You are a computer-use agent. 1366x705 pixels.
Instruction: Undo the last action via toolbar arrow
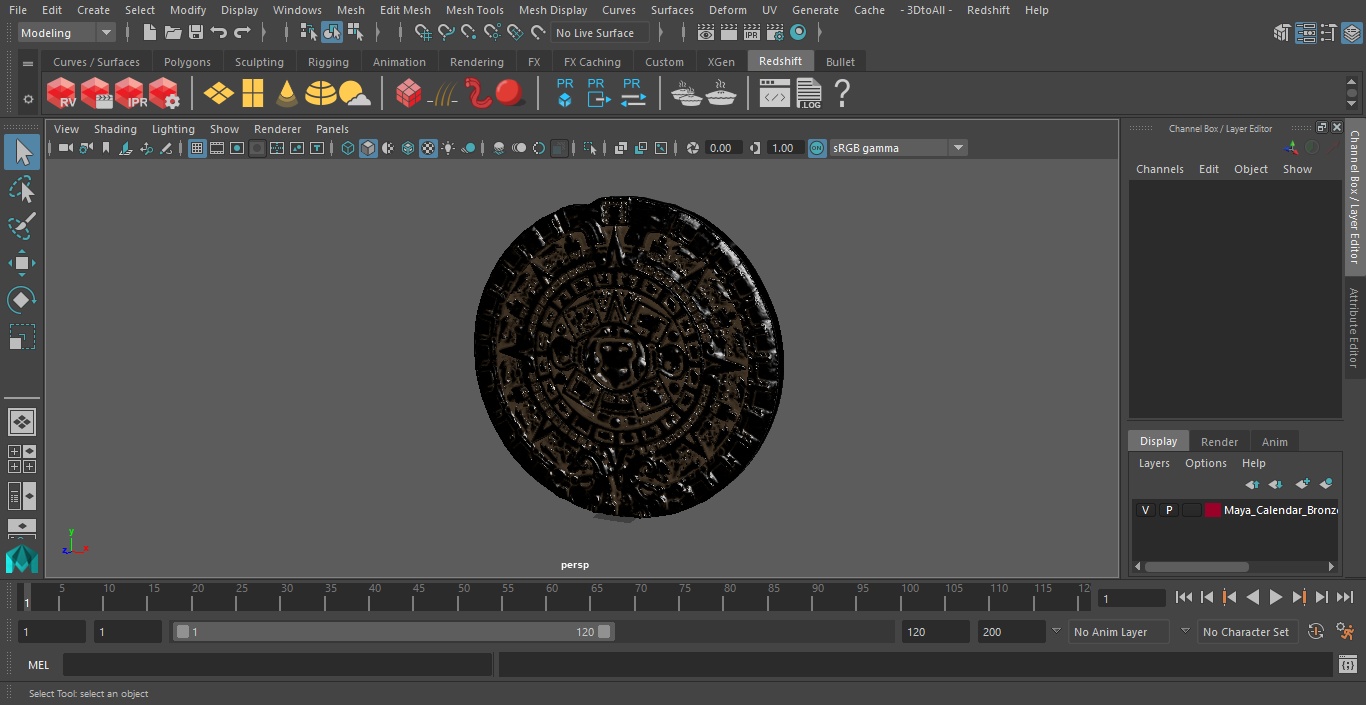pyautogui.click(x=219, y=33)
